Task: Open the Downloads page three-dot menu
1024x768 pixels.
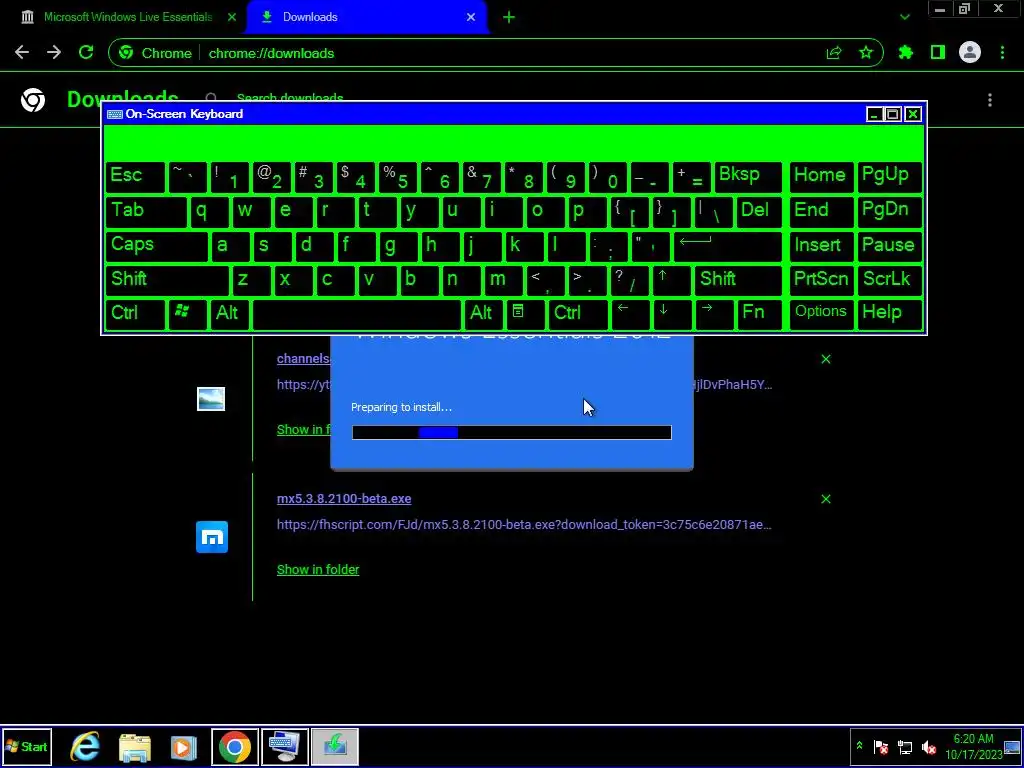Action: pyautogui.click(x=990, y=100)
